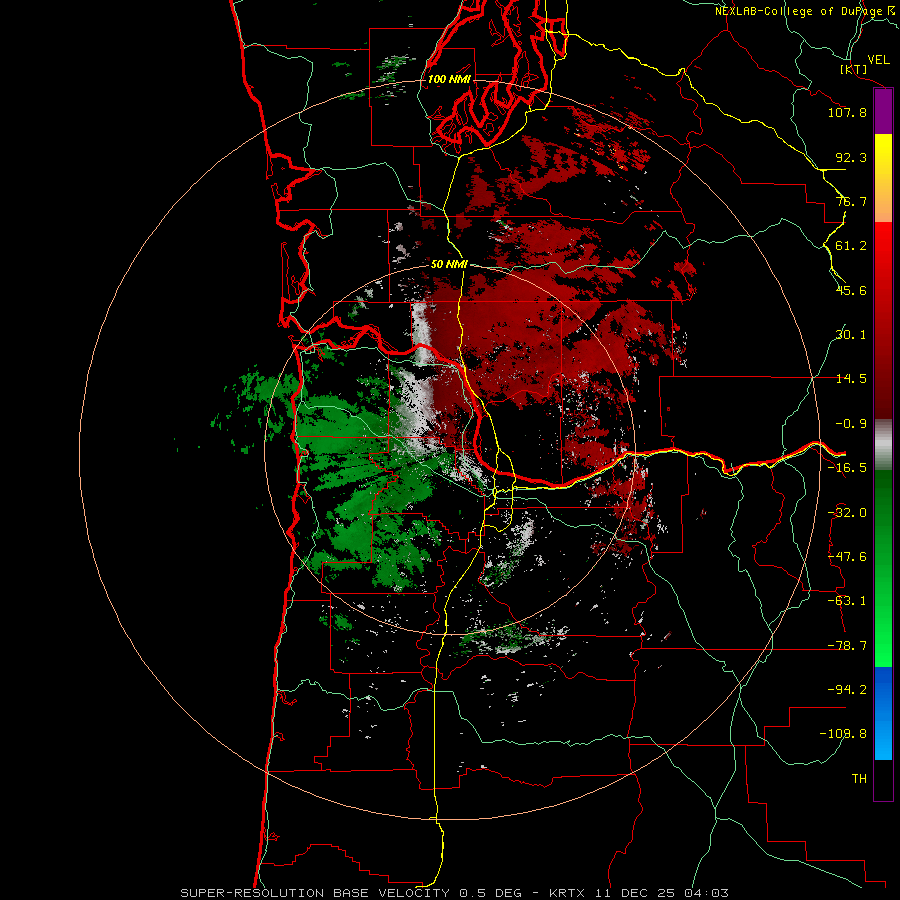Select the -0.9 scale value
This screenshot has width=900, height=900.
tap(851, 424)
